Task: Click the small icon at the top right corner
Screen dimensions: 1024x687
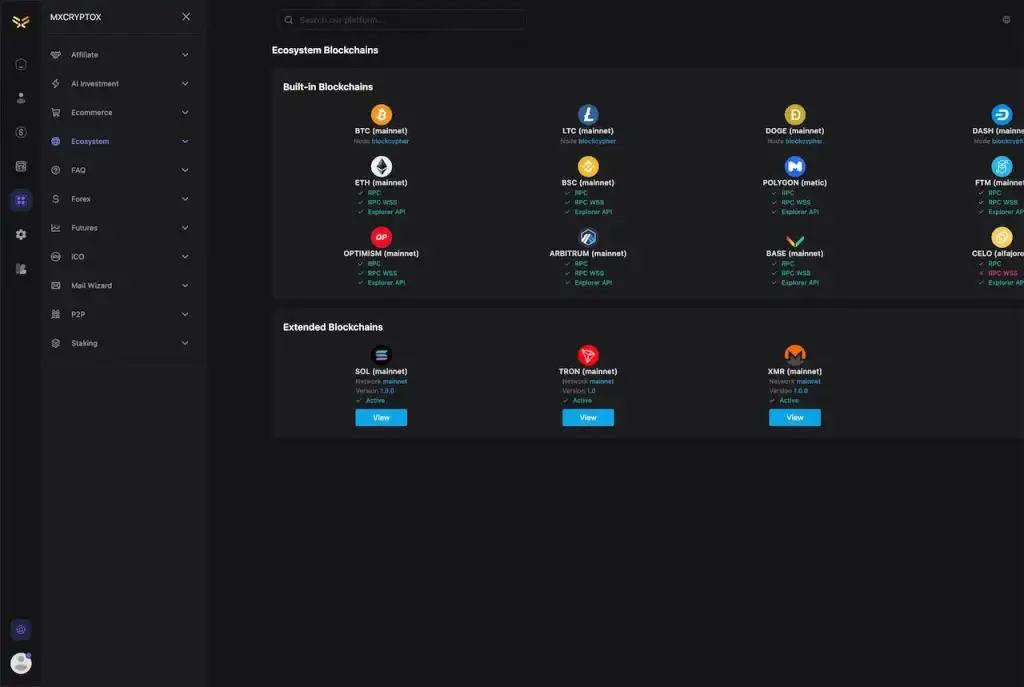Action: click(1006, 20)
